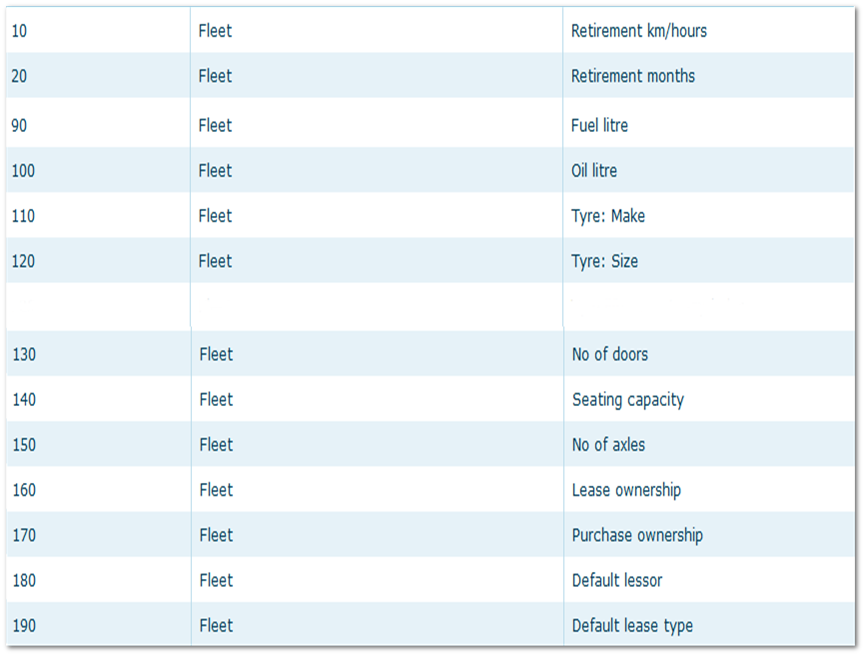Image resolution: width=865 pixels, height=656 pixels.
Task: Click the "Tyre: Make" cell
Action: point(608,216)
